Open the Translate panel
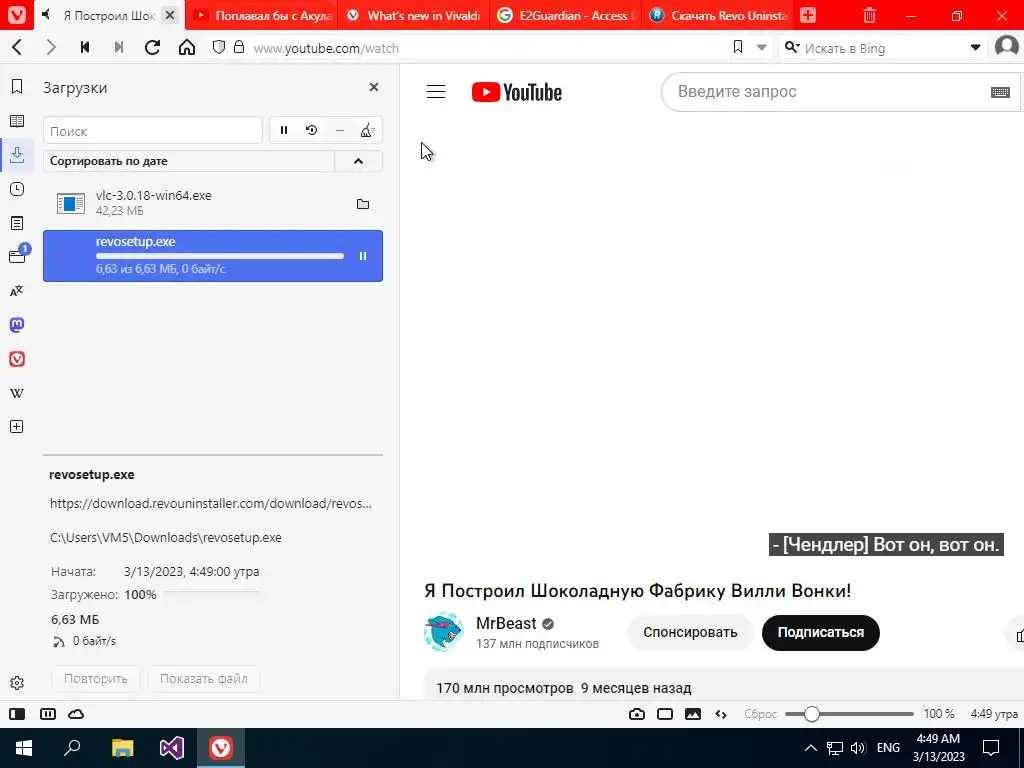 17,291
